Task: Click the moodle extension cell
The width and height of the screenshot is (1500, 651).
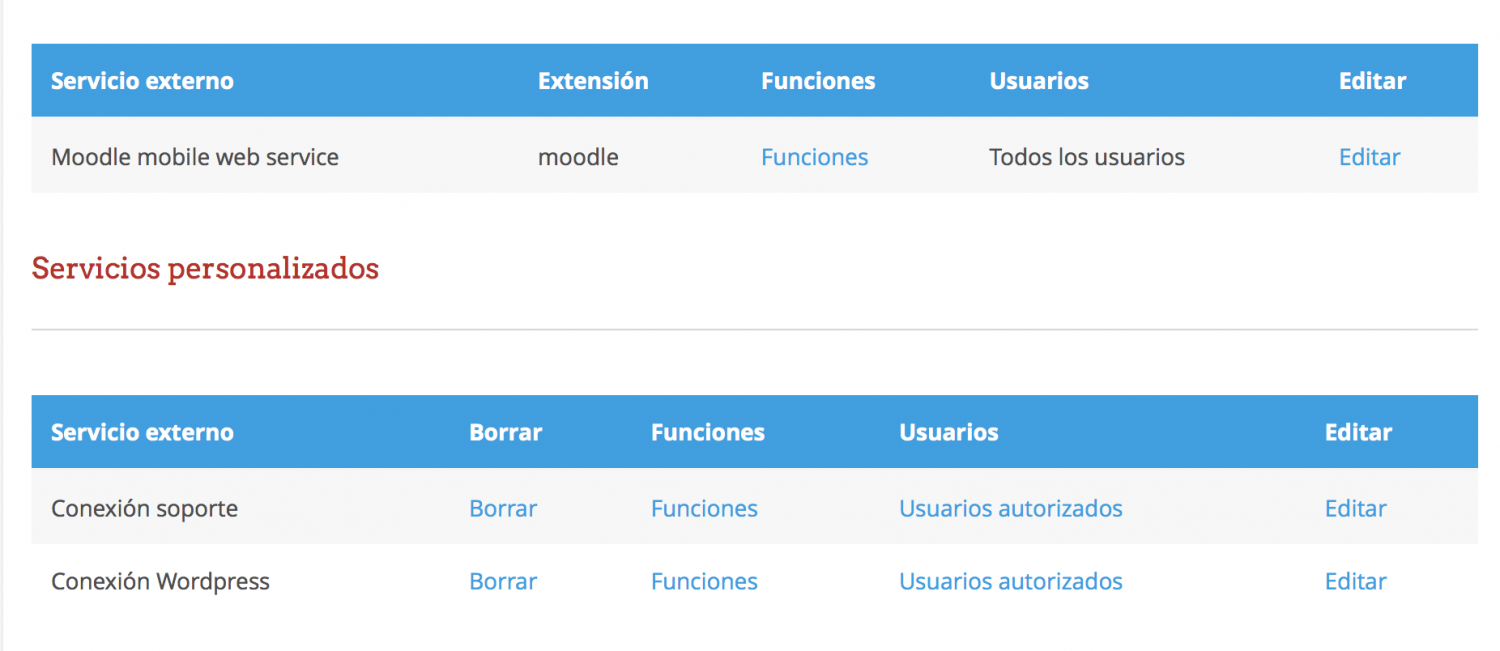Action: point(578,157)
